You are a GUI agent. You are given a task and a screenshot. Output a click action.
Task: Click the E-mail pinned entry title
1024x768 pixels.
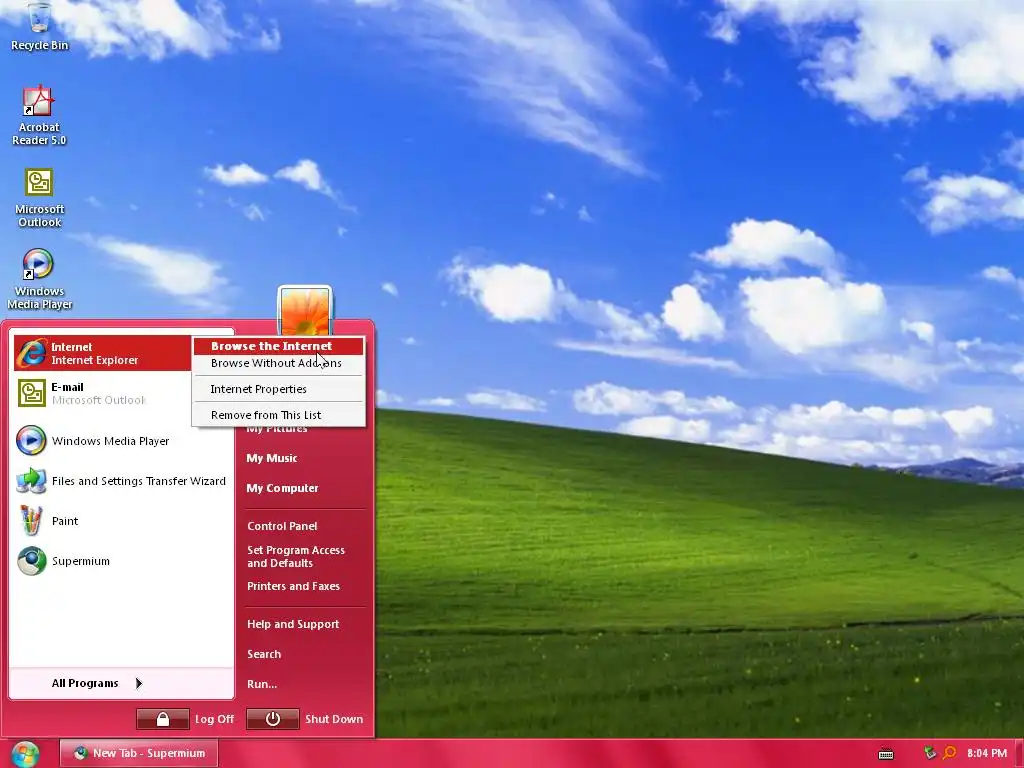pos(67,387)
